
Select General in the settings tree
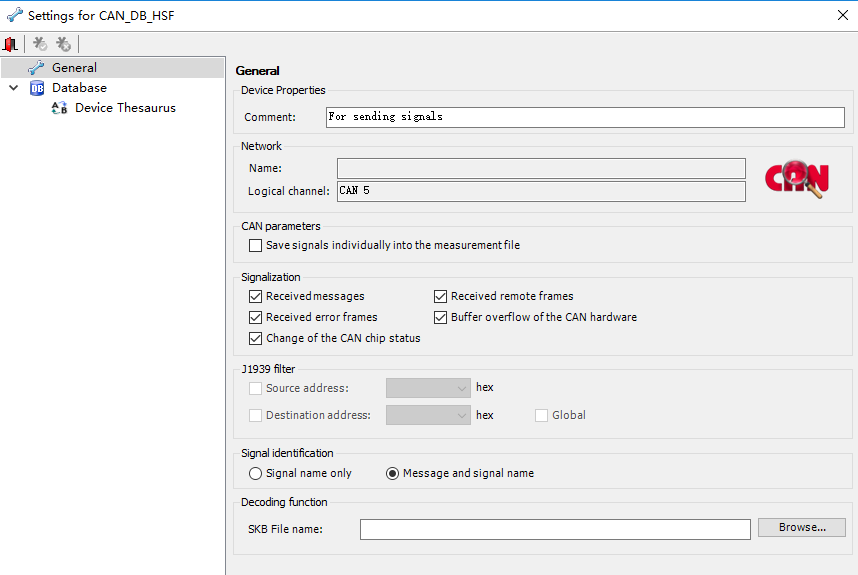click(x=74, y=68)
